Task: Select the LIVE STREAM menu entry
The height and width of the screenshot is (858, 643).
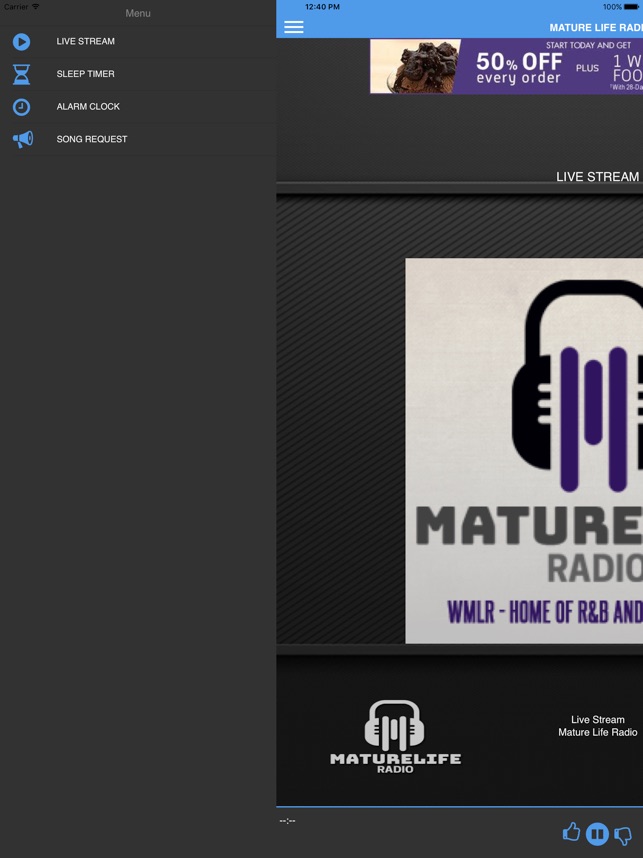Action: point(85,42)
